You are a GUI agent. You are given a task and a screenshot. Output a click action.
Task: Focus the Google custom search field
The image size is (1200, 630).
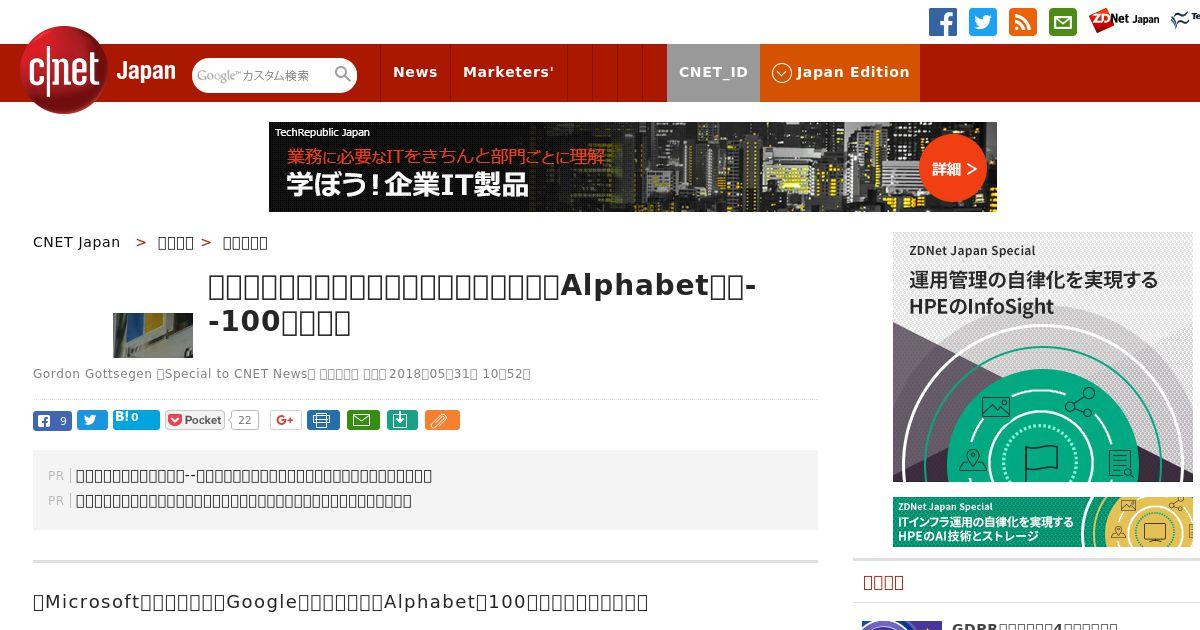262,75
